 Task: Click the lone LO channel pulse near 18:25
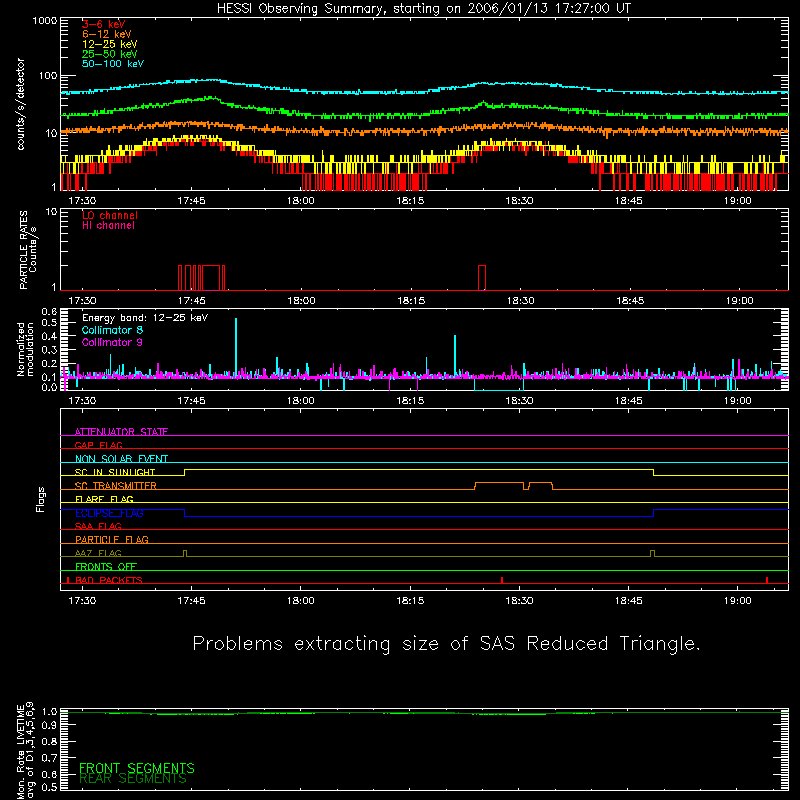coord(482,278)
